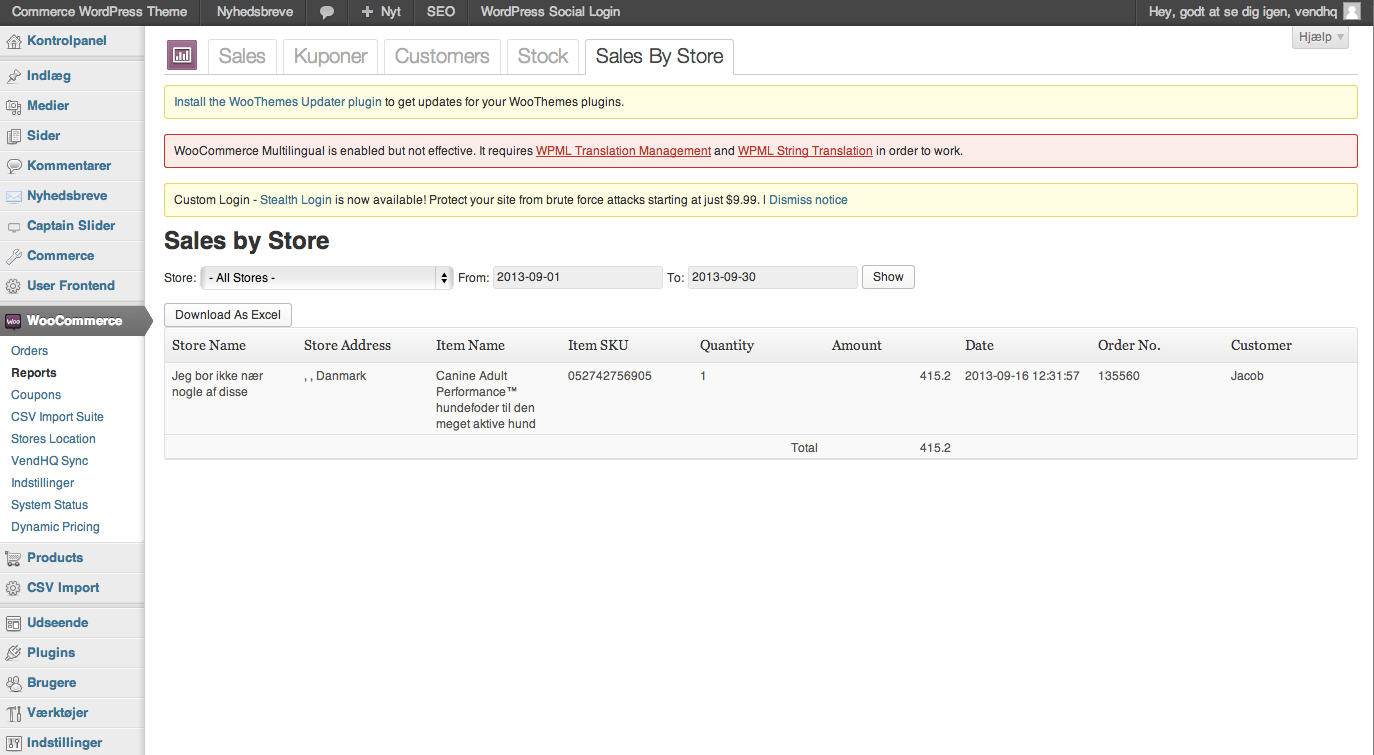Dismiss the Custom Login notice
This screenshot has height=755, width=1374.
point(808,200)
